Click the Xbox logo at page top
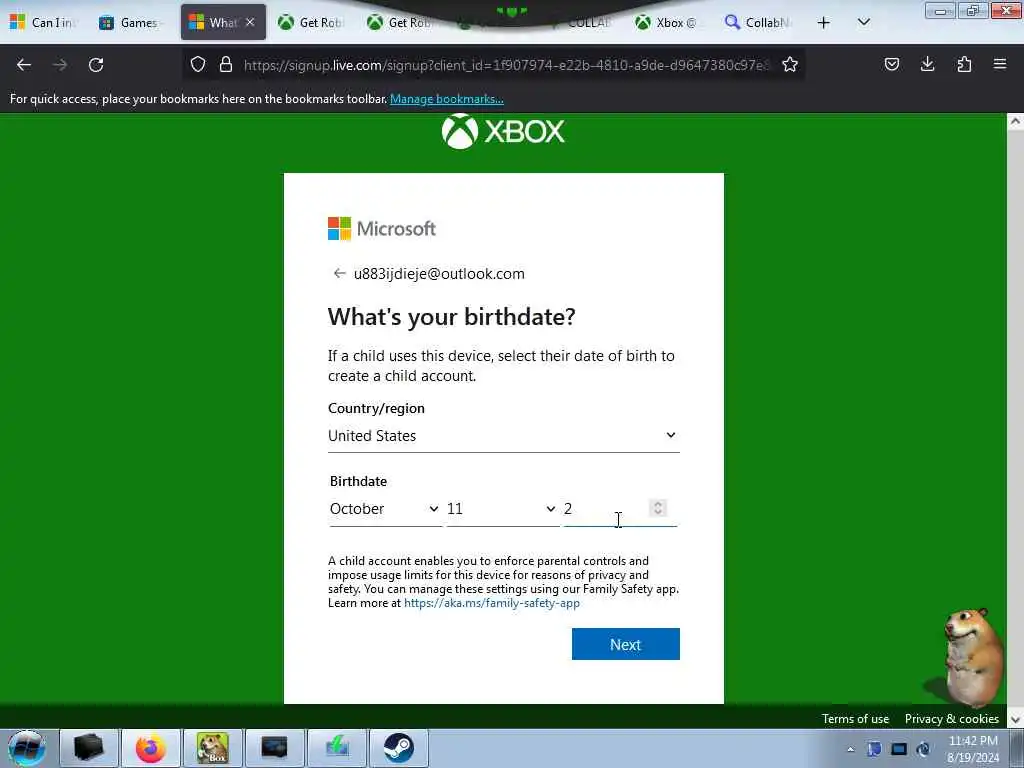The width and height of the screenshot is (1024, 768). 503,131
